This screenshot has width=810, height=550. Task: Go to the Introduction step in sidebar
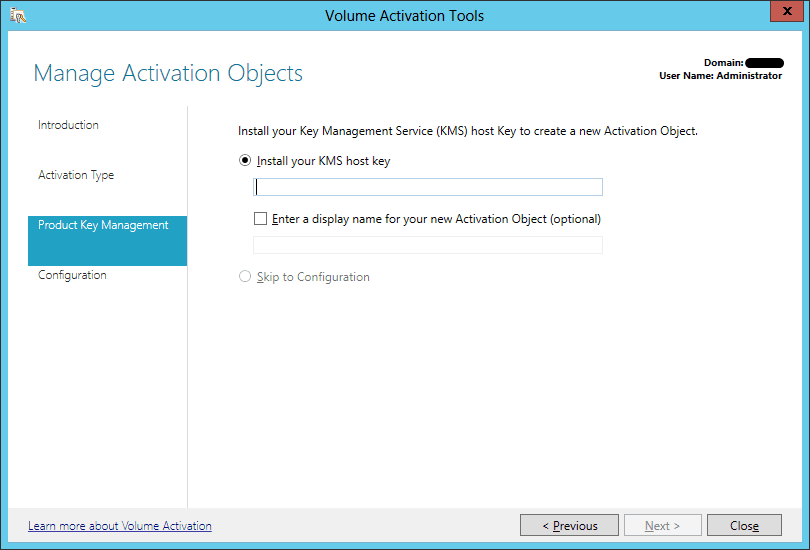(x=68, y=125)
